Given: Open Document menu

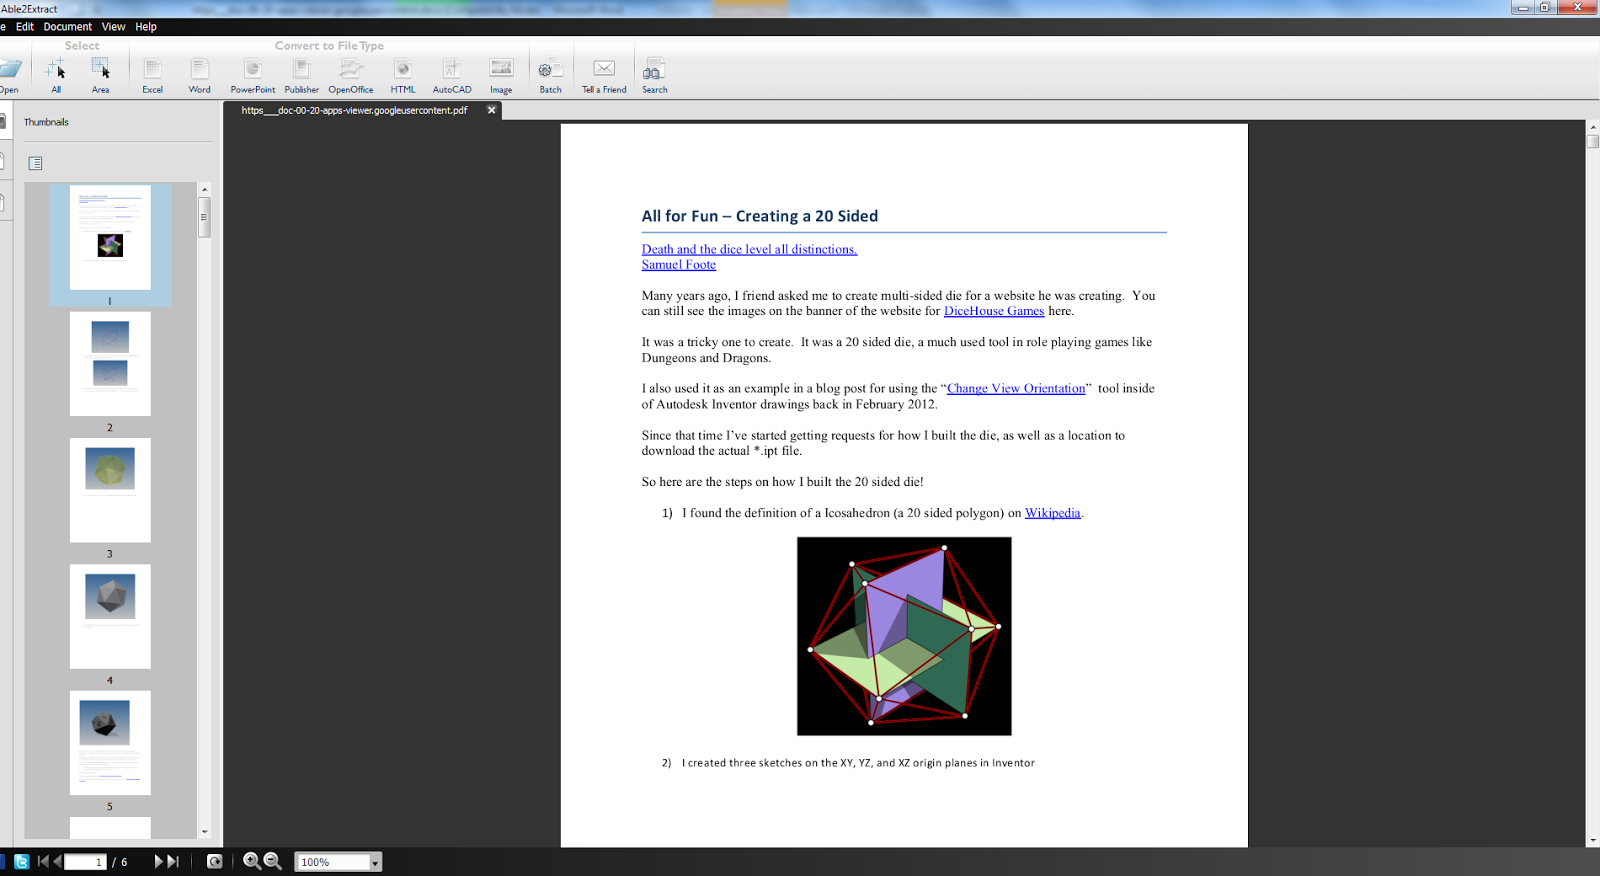Looking at the screenshot, I should pos(68,27).
